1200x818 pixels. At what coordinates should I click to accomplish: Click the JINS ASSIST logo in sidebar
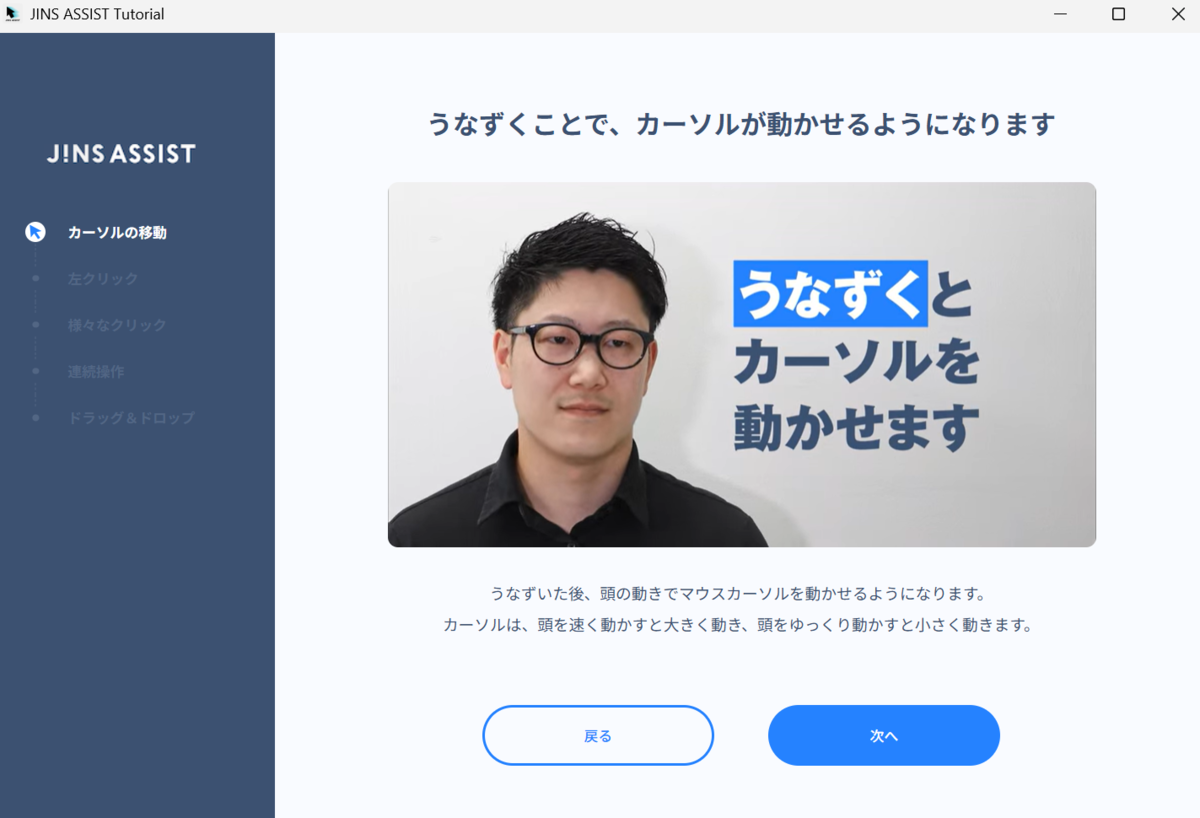[x=121, y=154]
